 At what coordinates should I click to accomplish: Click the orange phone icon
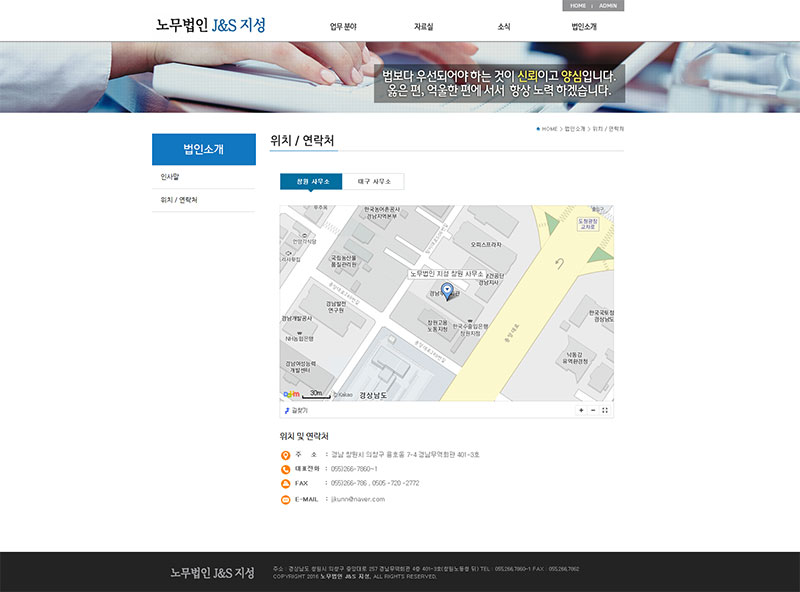(286, 470)
